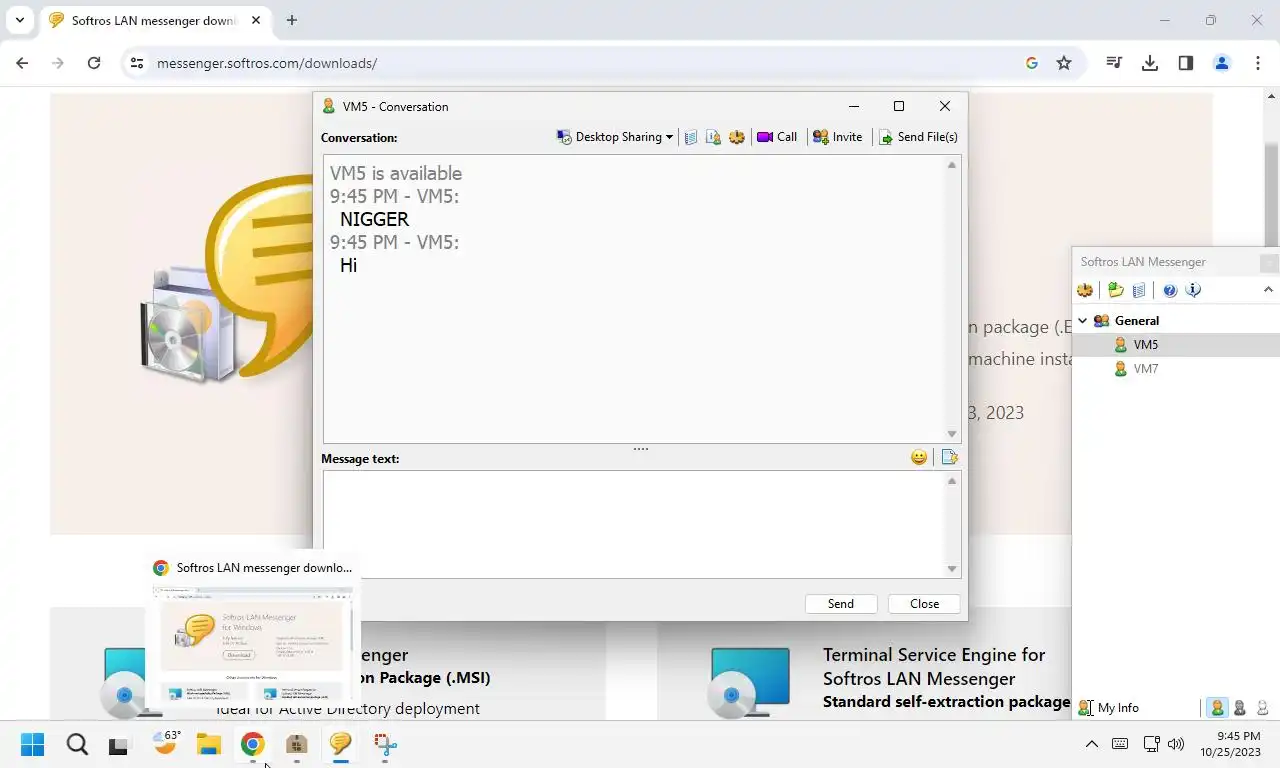This screenshot has width=1280, height=768.
Task: Open Chrome tab search dropdown arrow
Action: [x=19, y=20]
